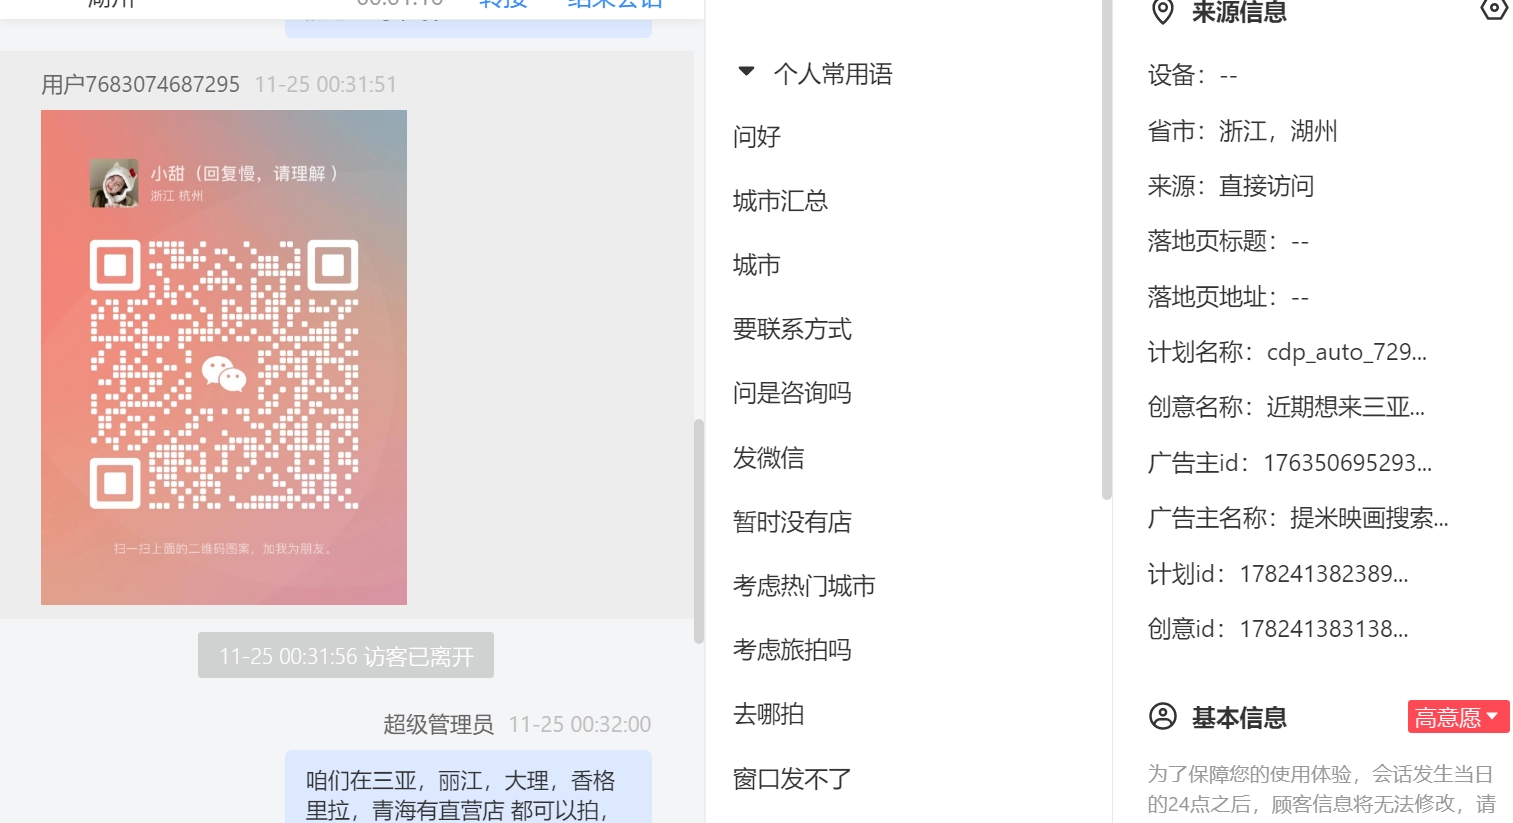Image resolution: width=1513 pixels, height=823 pixels.
Task: Select the 暂时没有店 quick phrase
Action: click(x=792, y=522)
